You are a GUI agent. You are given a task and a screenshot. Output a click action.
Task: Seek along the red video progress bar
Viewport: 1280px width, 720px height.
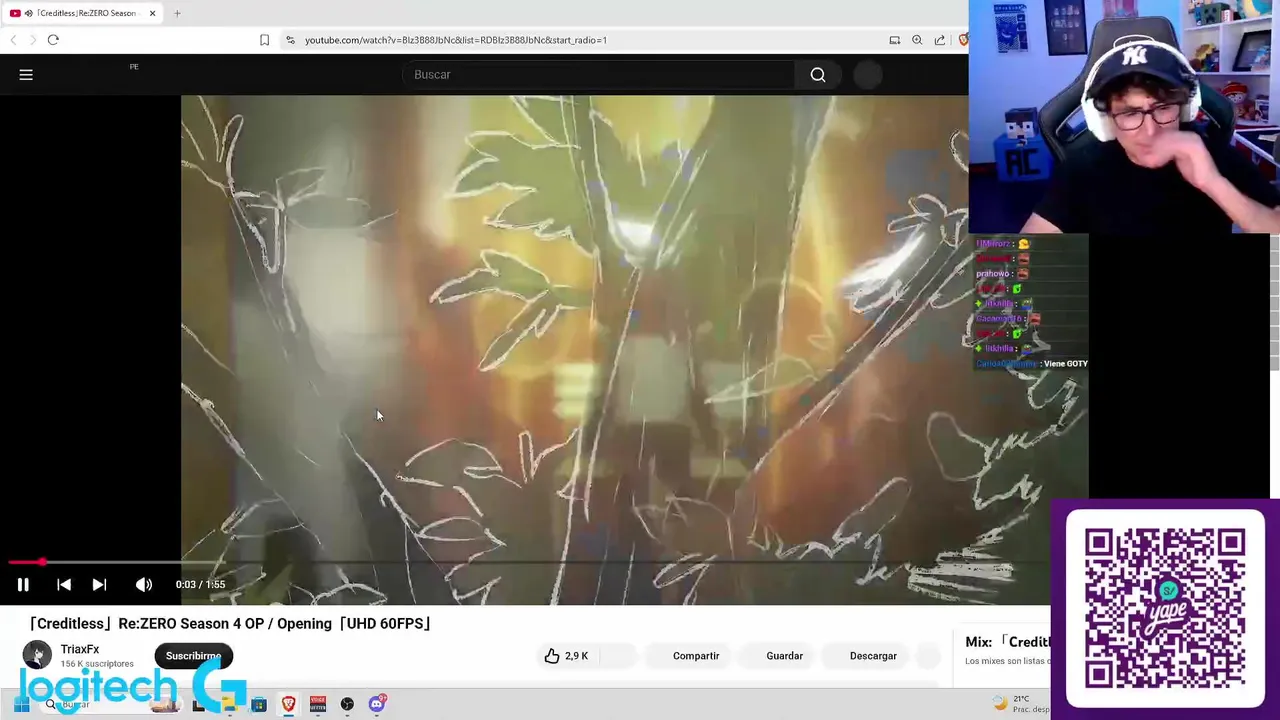[25, 563]
